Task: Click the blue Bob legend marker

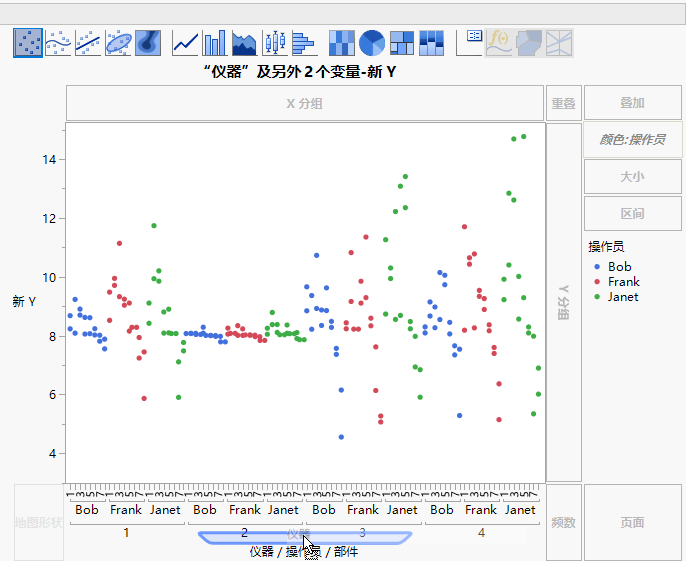Action: 597,267
